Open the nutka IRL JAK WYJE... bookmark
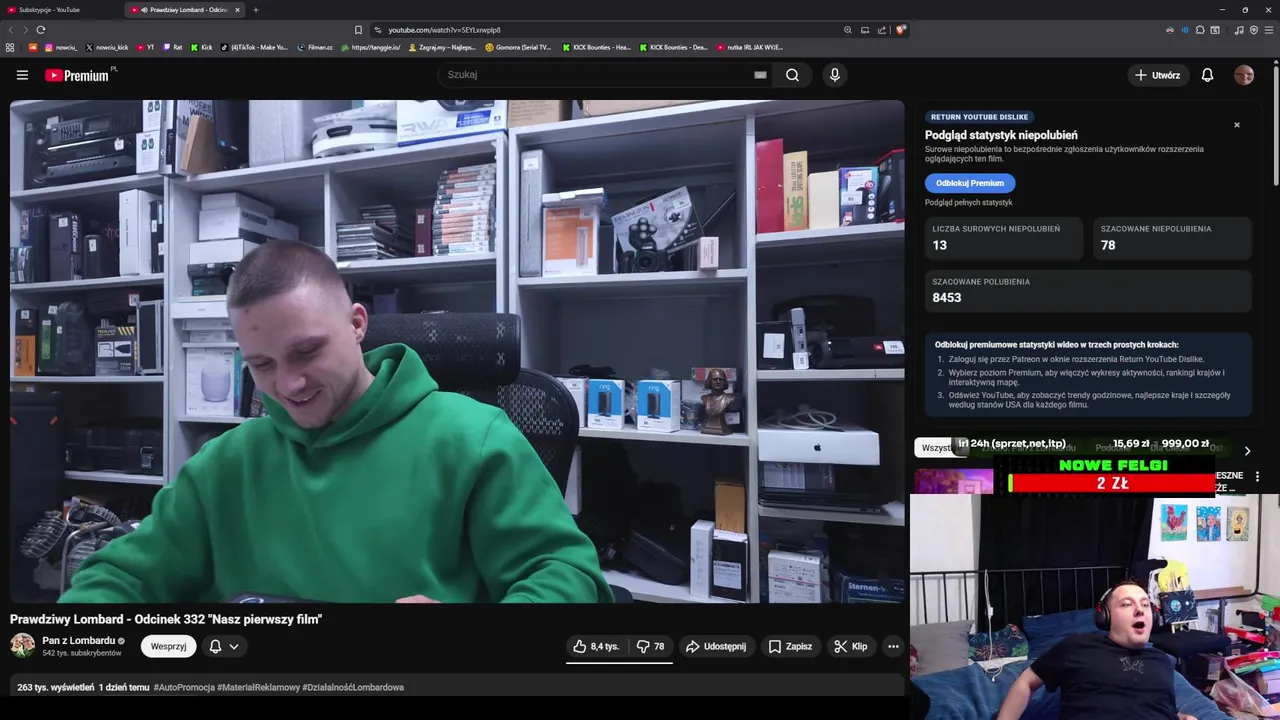 750,47
